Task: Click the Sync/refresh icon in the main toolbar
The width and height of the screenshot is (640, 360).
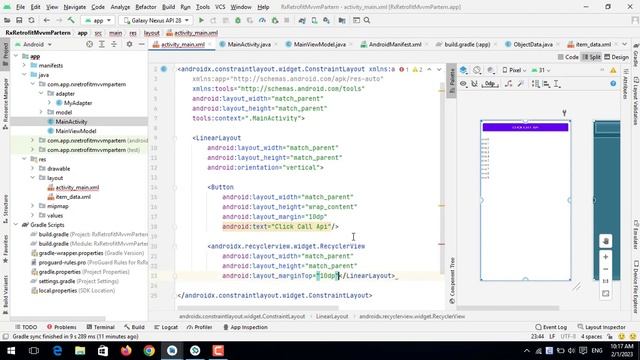Action: tap(31, 20)
